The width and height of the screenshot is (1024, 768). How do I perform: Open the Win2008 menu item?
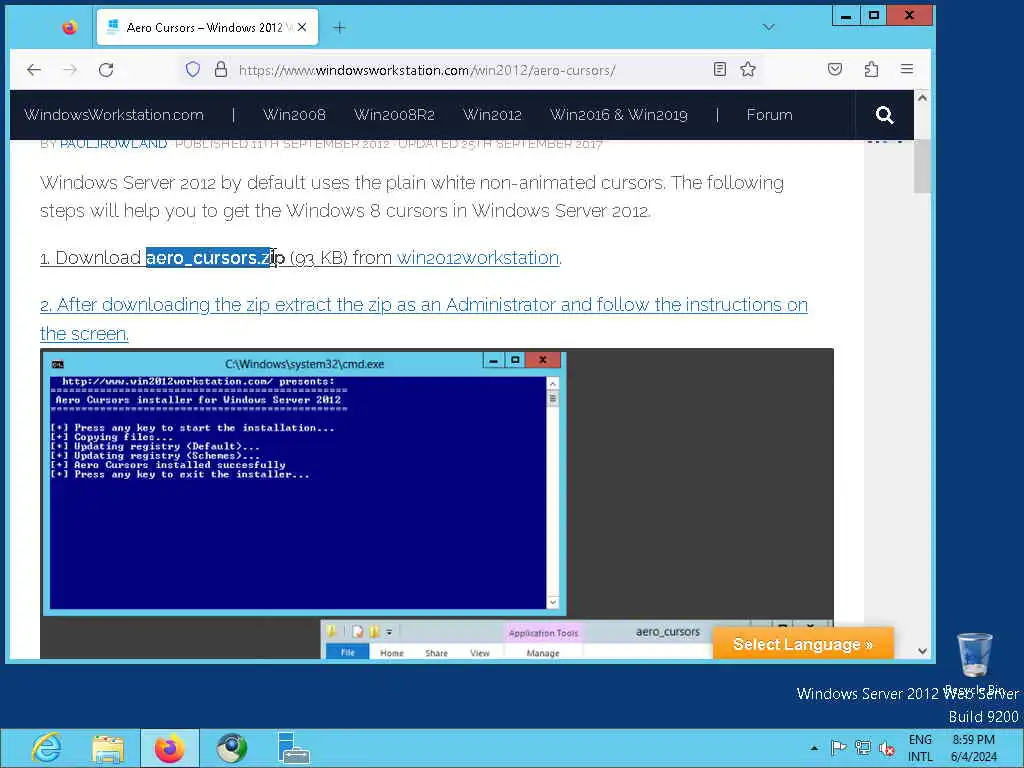pyautogui.click(x=294, y=115)
